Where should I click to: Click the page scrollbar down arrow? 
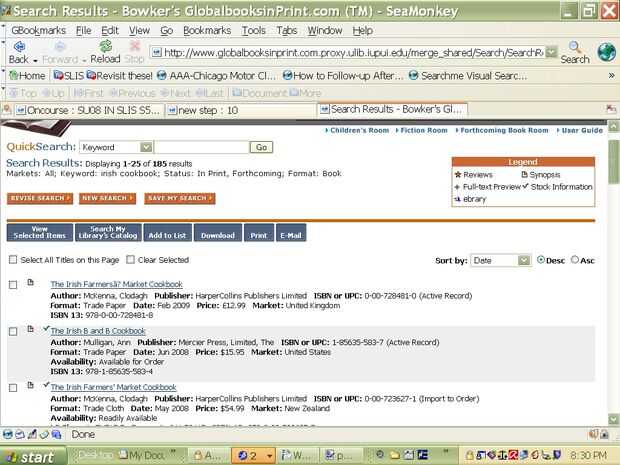pyautogui.click(x=614, y=419)
